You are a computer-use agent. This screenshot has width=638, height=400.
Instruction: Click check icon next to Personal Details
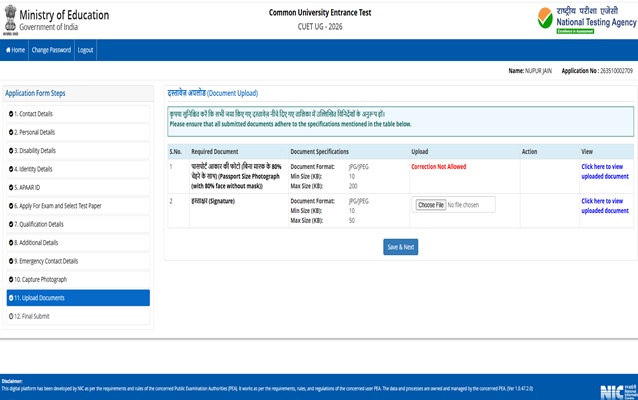11,132
